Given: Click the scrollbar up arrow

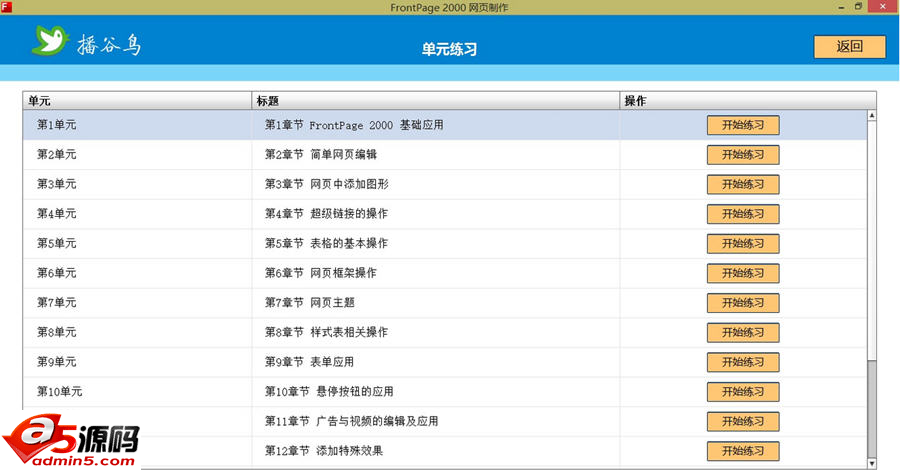Looking at the screenshot, I should click(872, 115).
